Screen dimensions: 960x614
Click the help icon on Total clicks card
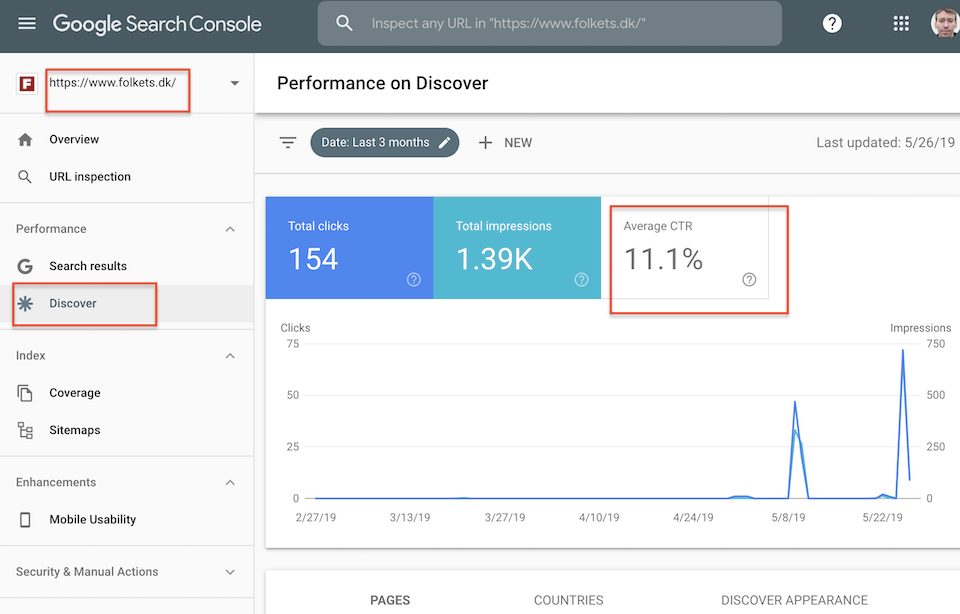(414, 280)
